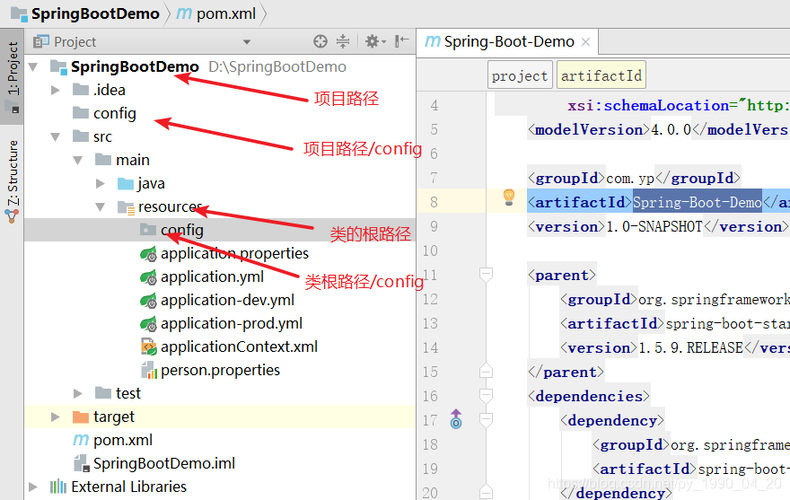The image size is (790, 500).
Task: Click the SpringBootDemo breadcrumb project icon
Action: point(19,14)
